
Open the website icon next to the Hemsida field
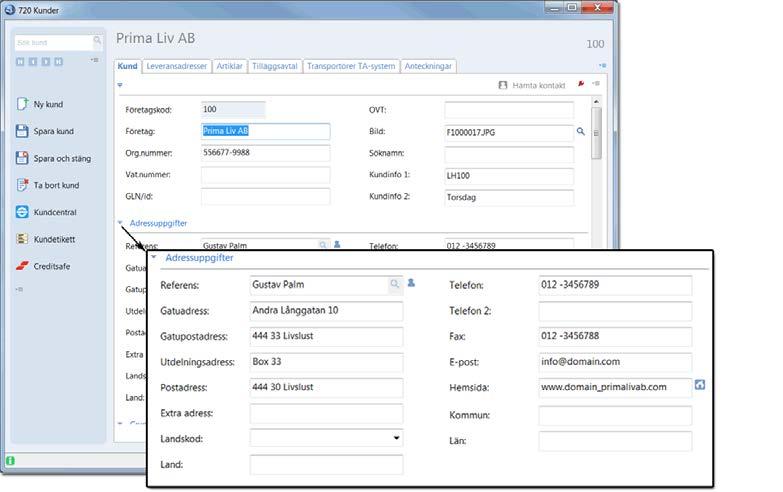click(x=700, y=385)
